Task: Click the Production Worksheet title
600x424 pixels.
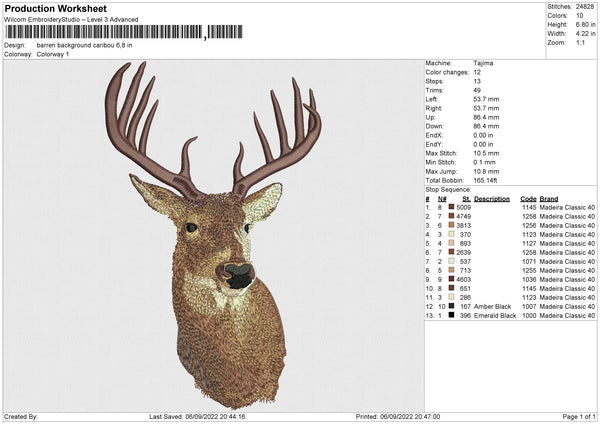Action: 56,9
